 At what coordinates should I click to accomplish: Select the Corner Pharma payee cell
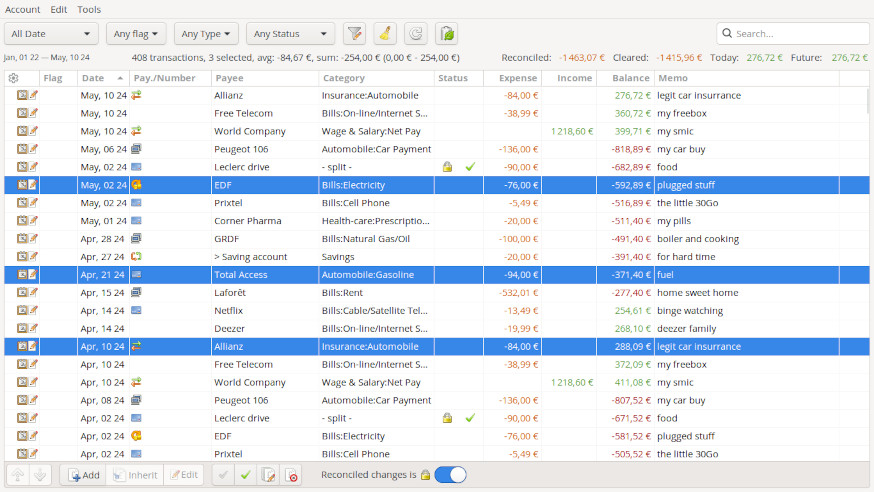pos(265,221)
